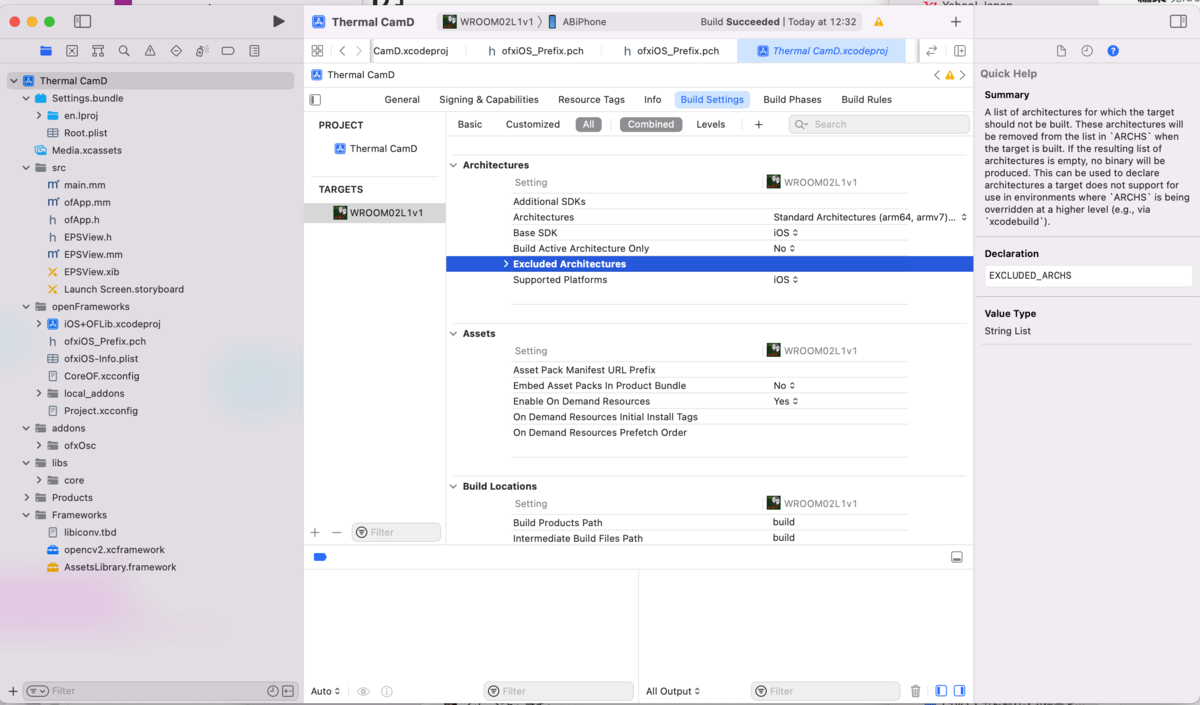1200x705 pixels.
Task: Select the Levels view mode
Action: pyautogui.click(x=711, y=125)
